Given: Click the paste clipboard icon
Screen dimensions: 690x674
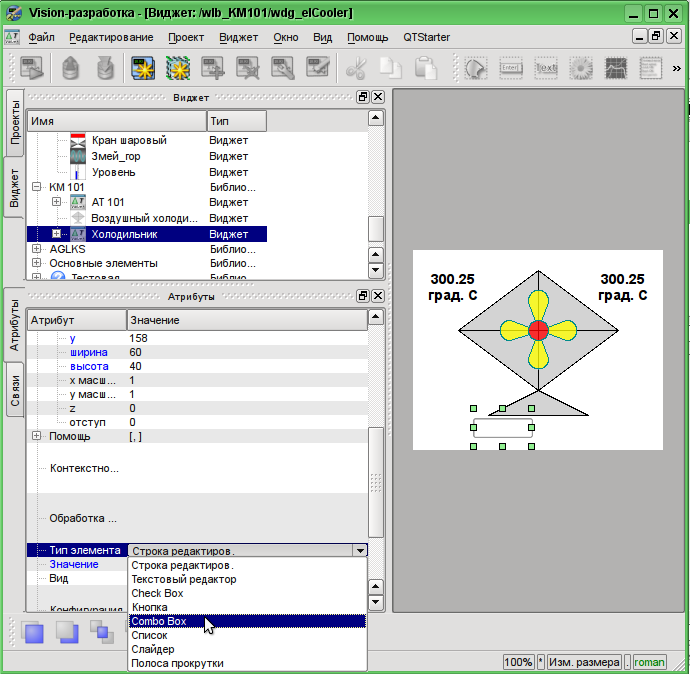Looking at the screenshot, I should (x=425, y=69).
